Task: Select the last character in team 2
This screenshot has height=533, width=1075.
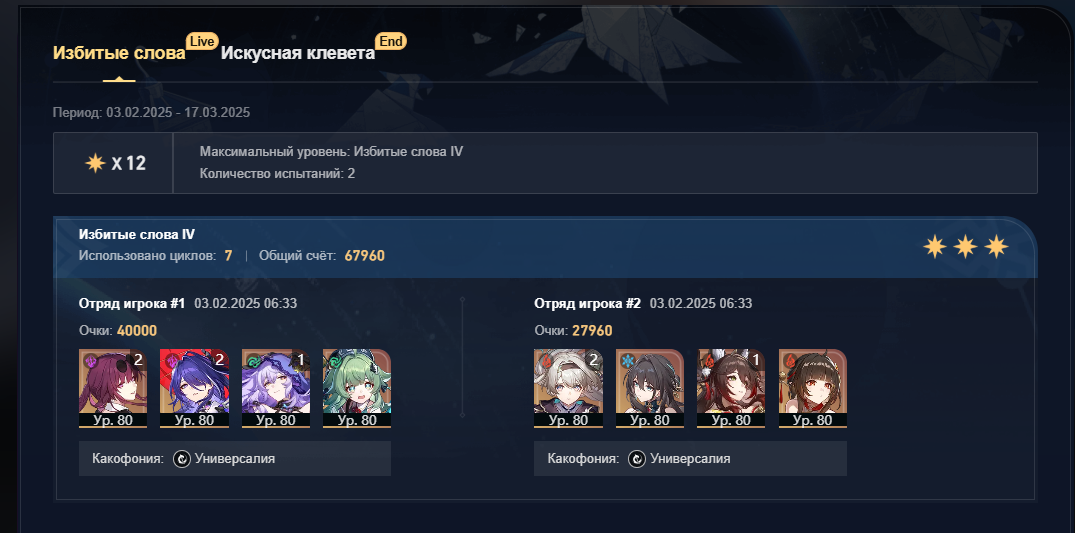Action: coord(813,388)
